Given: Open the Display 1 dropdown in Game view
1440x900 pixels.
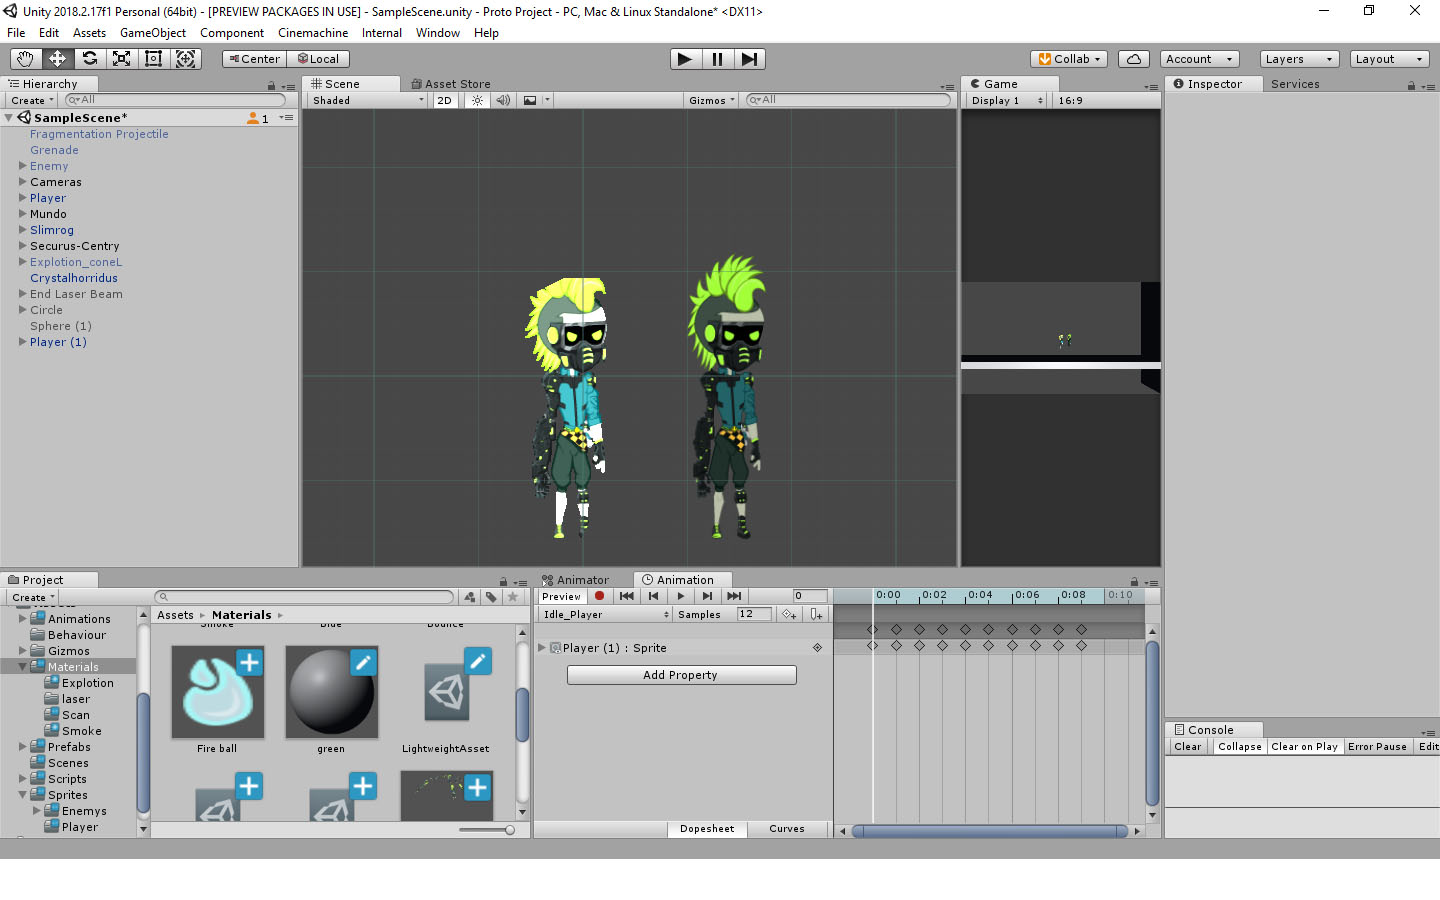Looking at the screenshot, I should [x=1006, y=100].
